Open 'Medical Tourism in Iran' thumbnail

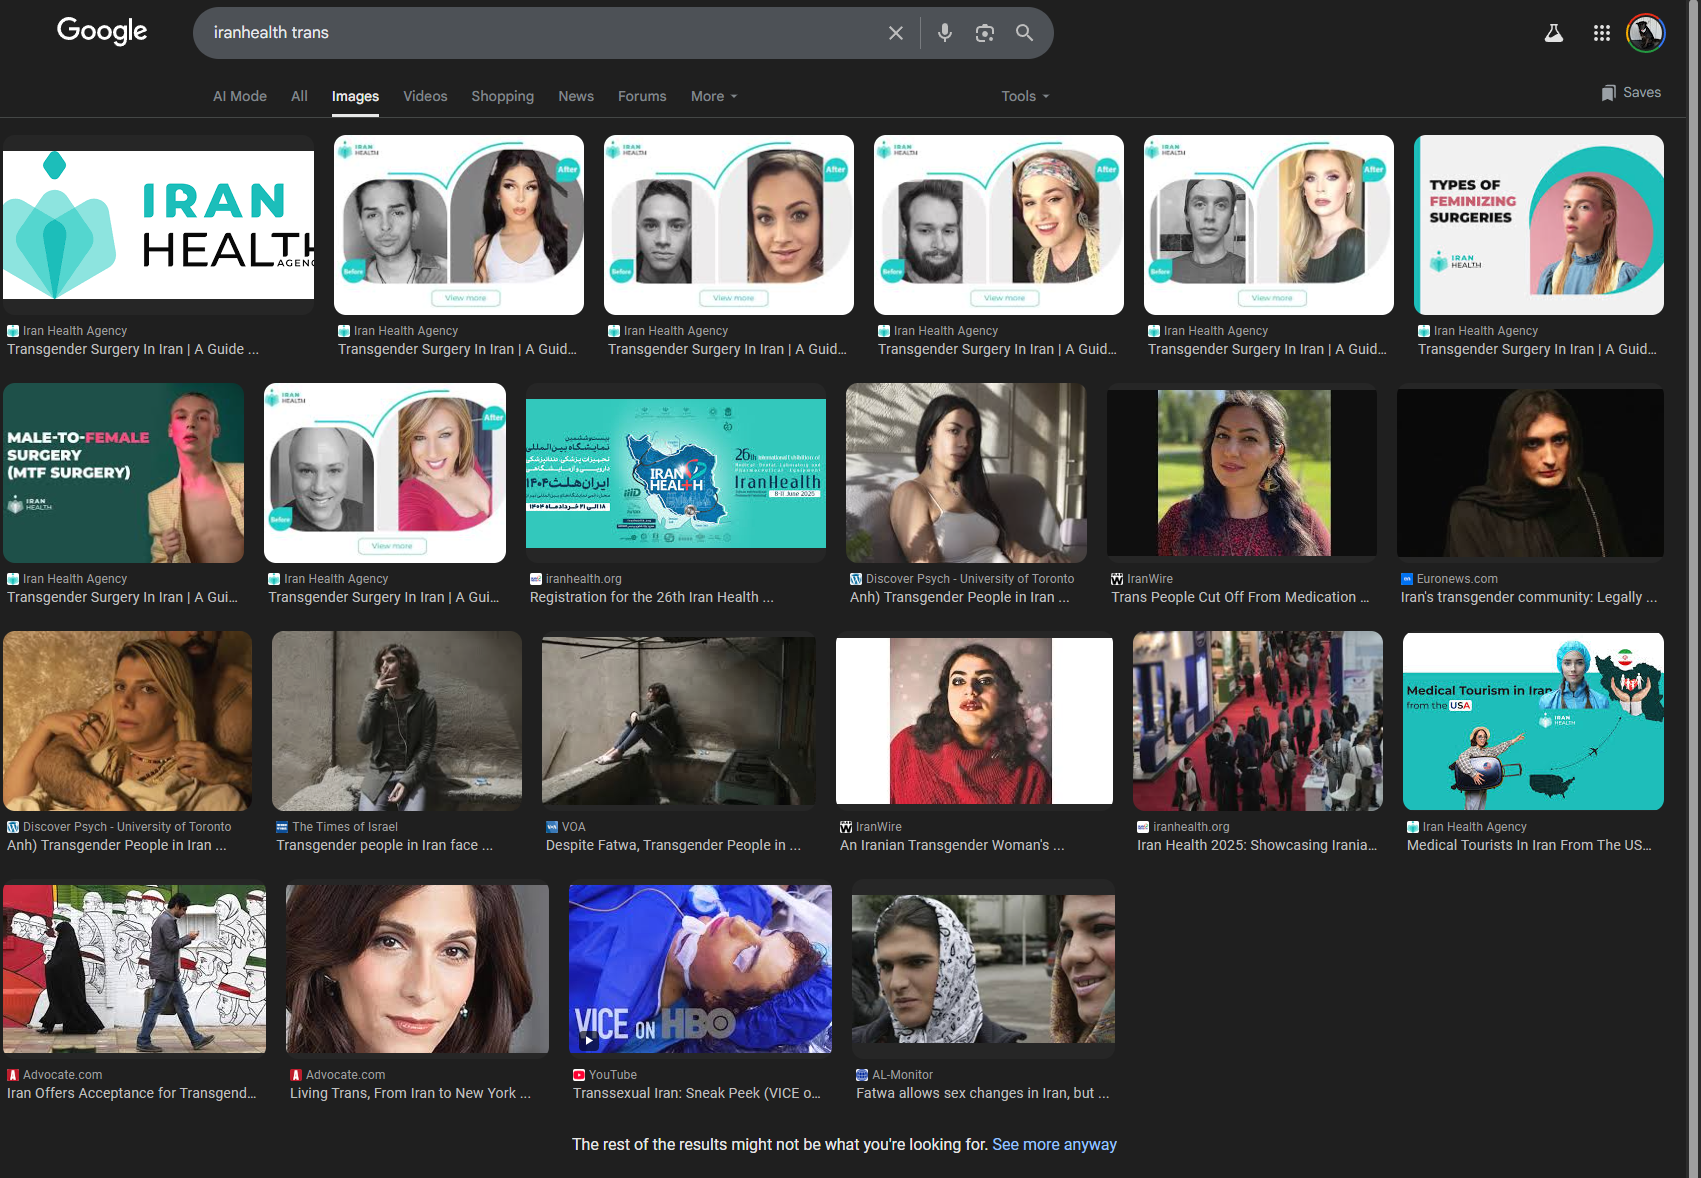click(x=1533, y=721)
